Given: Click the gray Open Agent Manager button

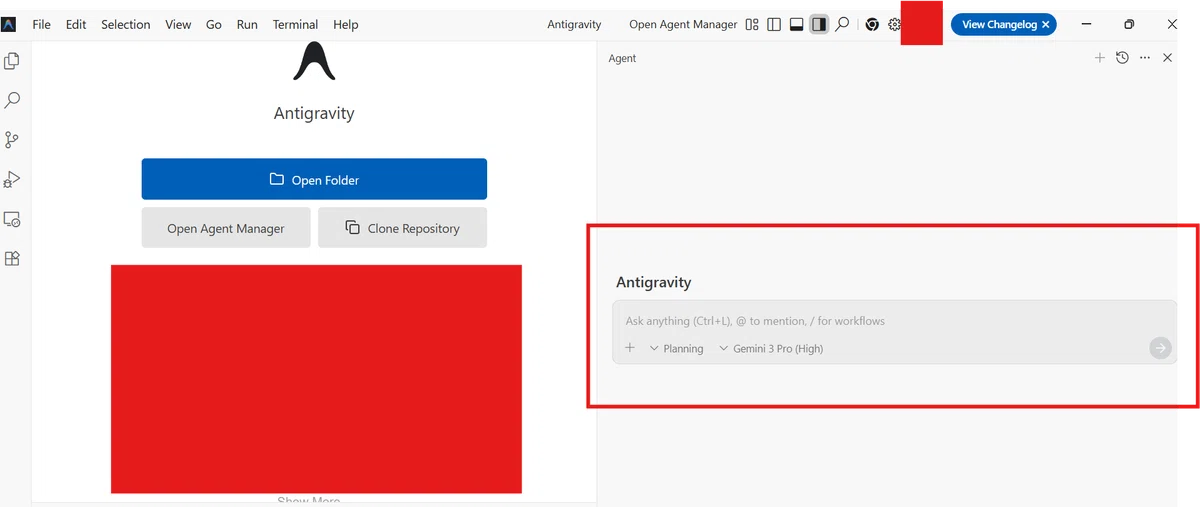Looking at the screenshot, I should click(226, 228).
